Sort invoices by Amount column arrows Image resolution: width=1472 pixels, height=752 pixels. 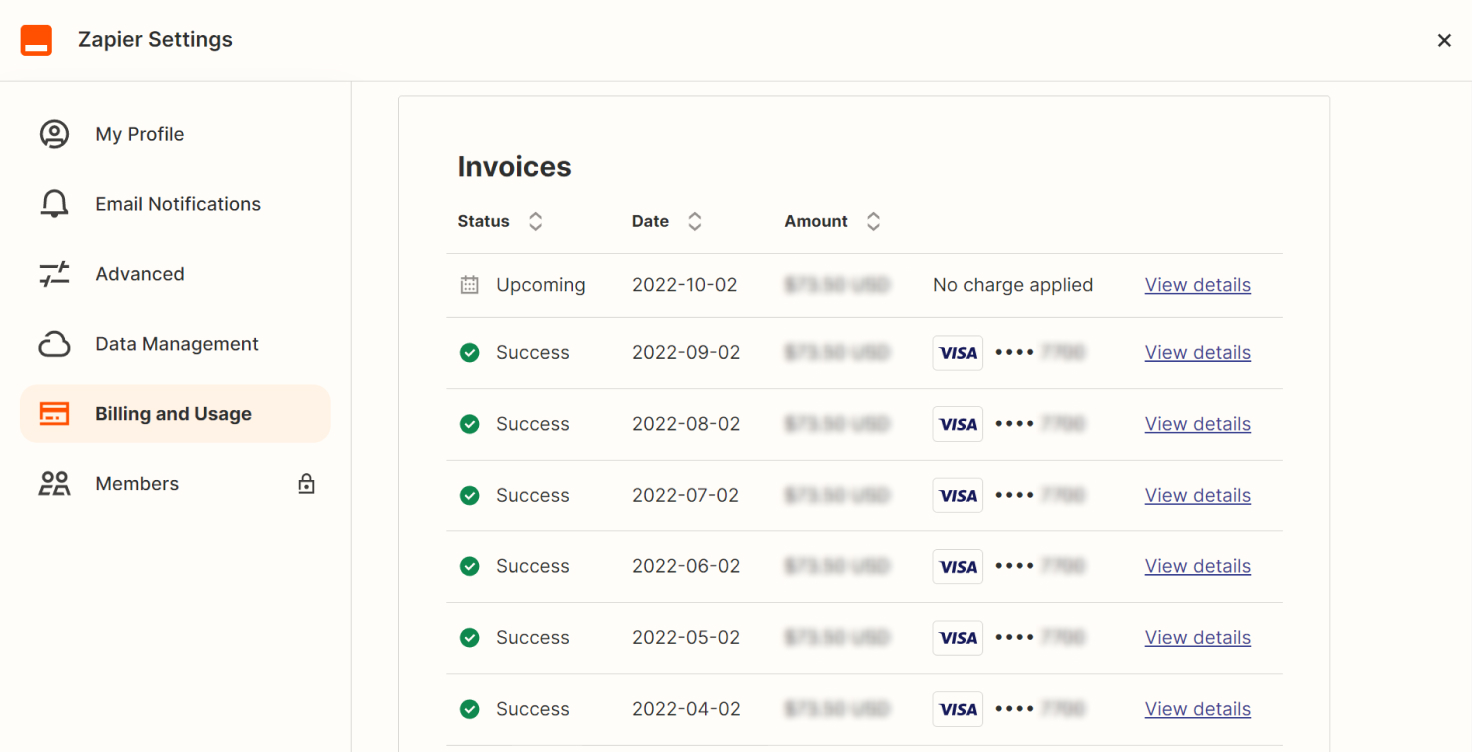click(x=873, y=221)
